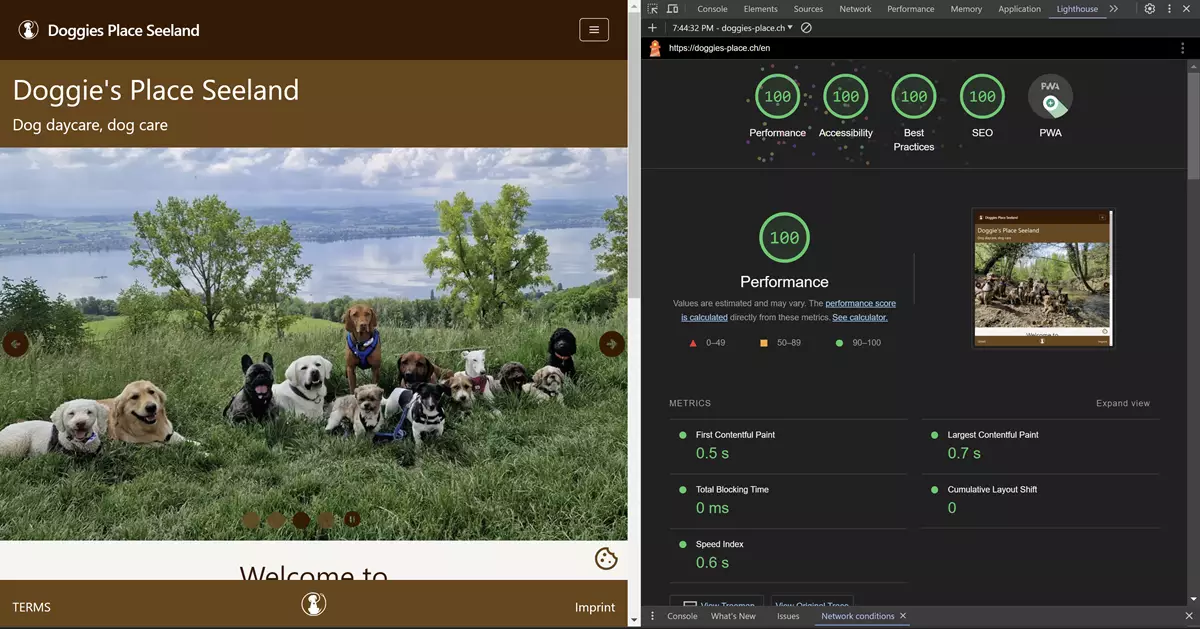Switch to the Network tab
1200x629 pixels.
coord(855,9)
